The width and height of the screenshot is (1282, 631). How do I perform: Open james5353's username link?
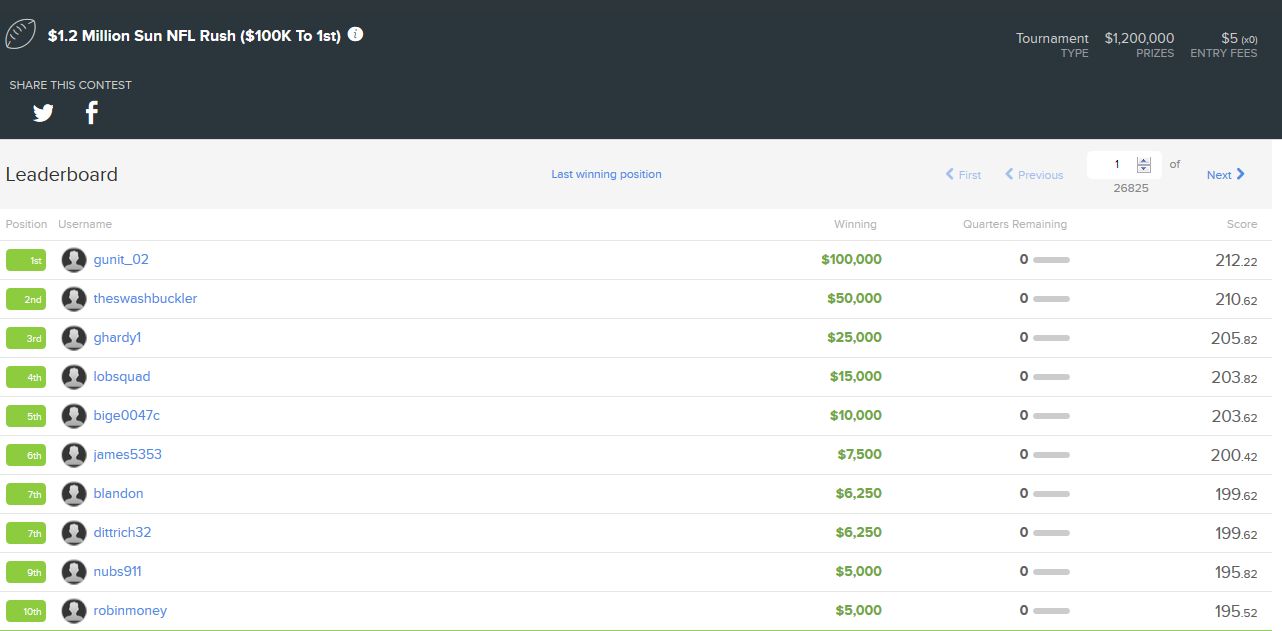tap(127, 455)
